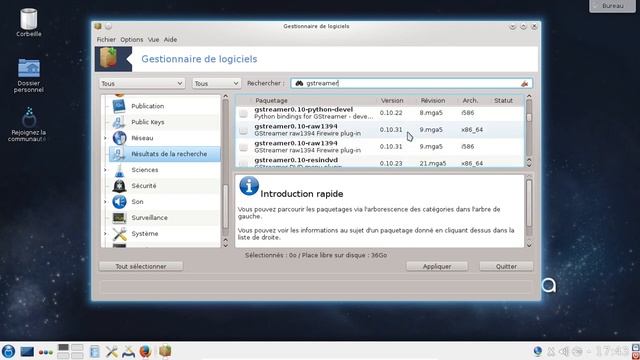Screen dimensions: 640x360
Task: Click the category tree scrollbar thumb
Action: tap(226, 207)
